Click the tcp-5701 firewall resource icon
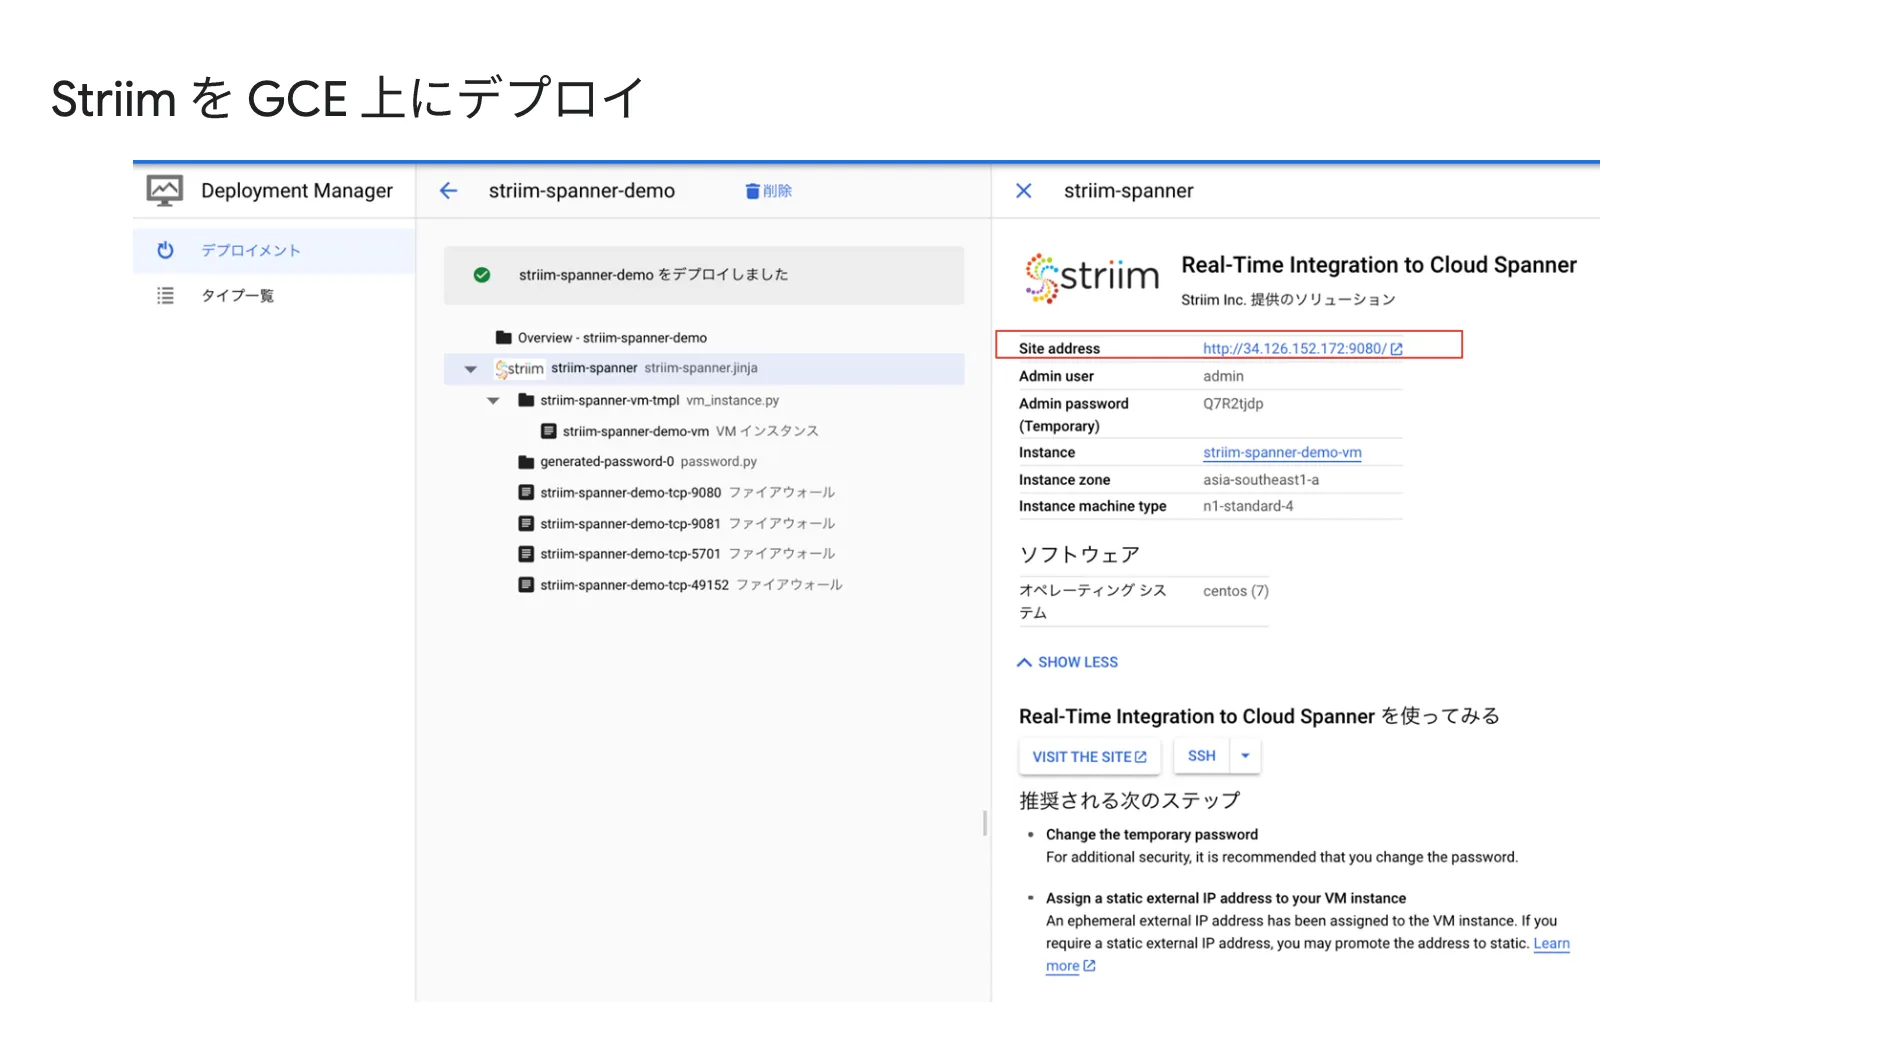The image size is (1898, 1064). [x=526, y=554]
